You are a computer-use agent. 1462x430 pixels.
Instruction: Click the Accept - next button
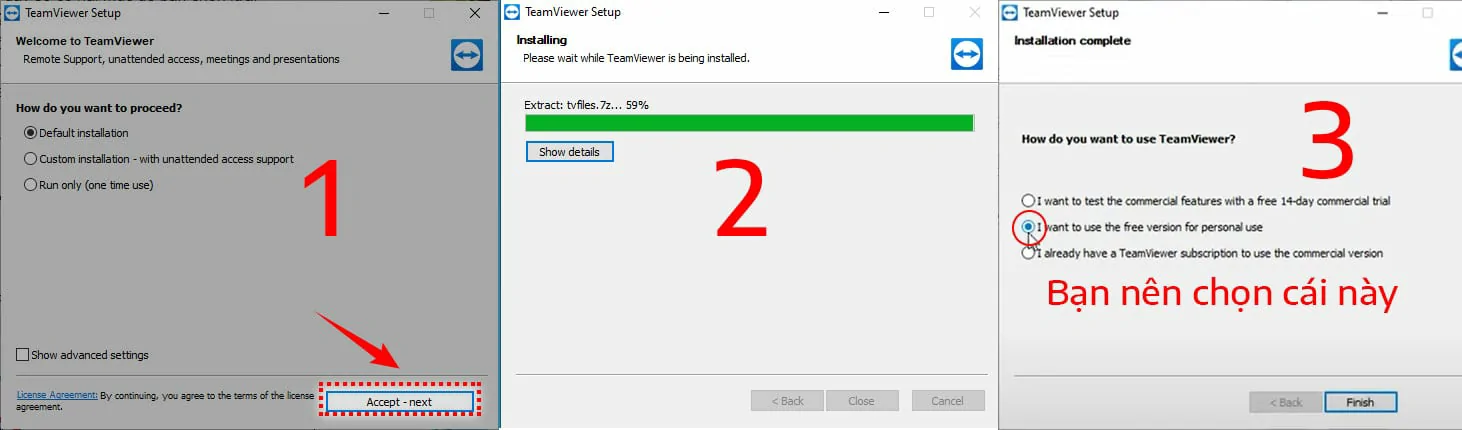tap(399, 402)
